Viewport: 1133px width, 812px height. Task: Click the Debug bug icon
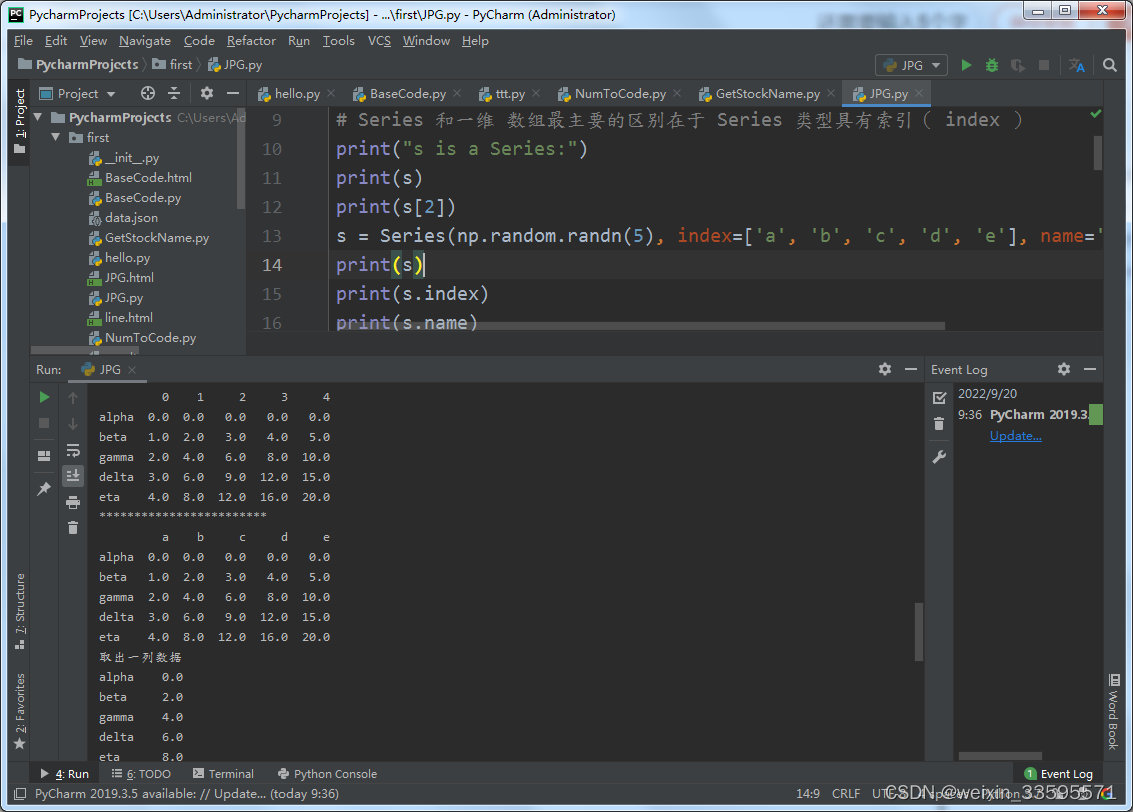(x=992, y=65)
